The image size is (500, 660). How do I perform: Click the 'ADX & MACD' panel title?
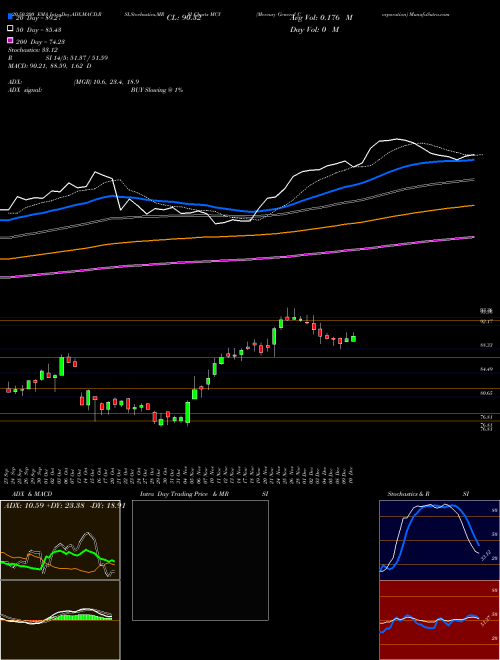[32, 494]
